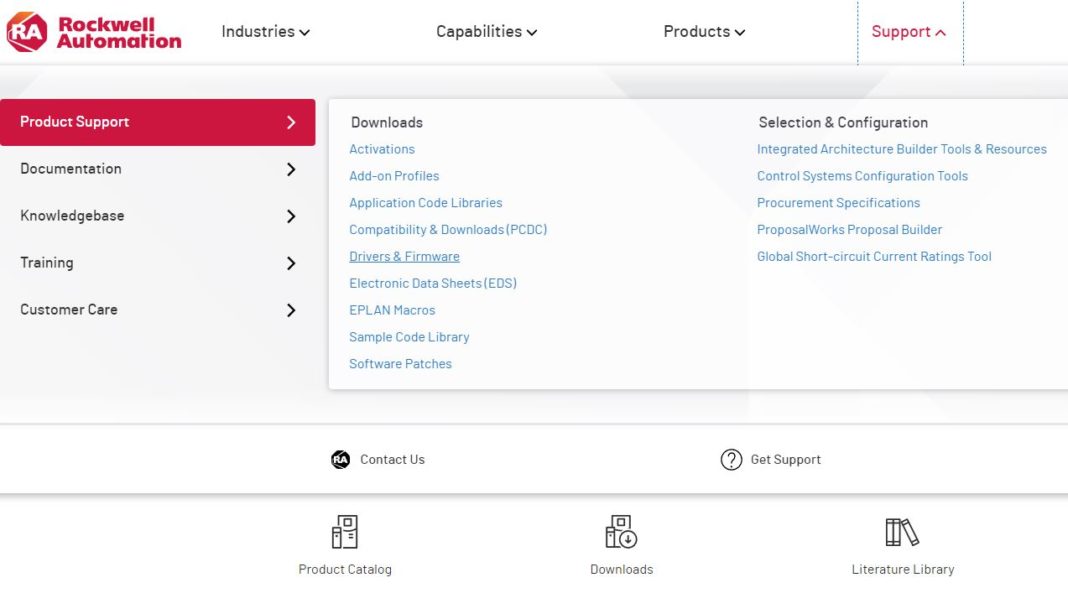Open Compatibility & Downloads (PCDC)
Viewport: 1068px width, 614px height.
[x=448, y=229]
